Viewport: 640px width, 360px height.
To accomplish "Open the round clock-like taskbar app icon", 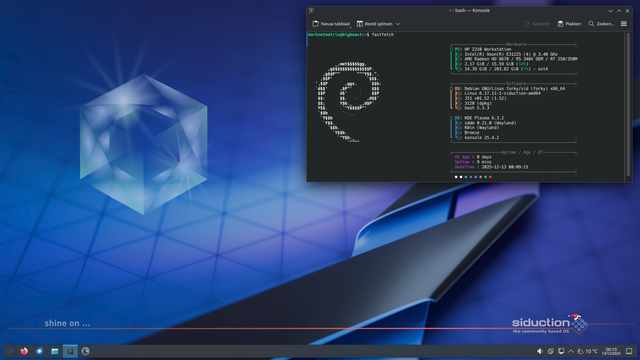I will pos(85,351).
